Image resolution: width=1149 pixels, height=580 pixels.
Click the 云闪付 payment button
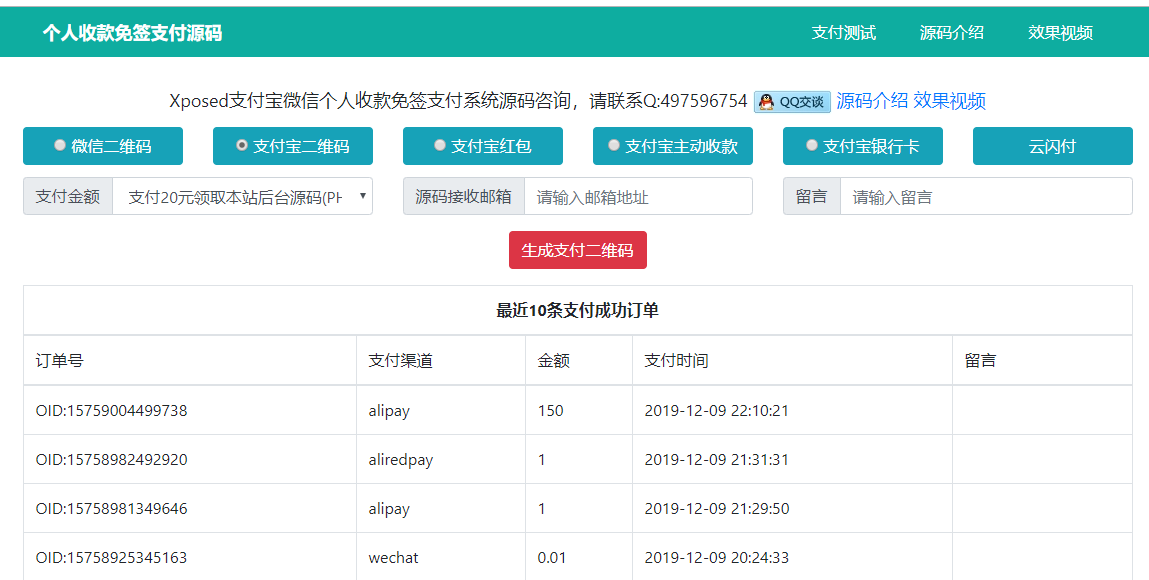pyautogui.click(x=1052, y=146)
